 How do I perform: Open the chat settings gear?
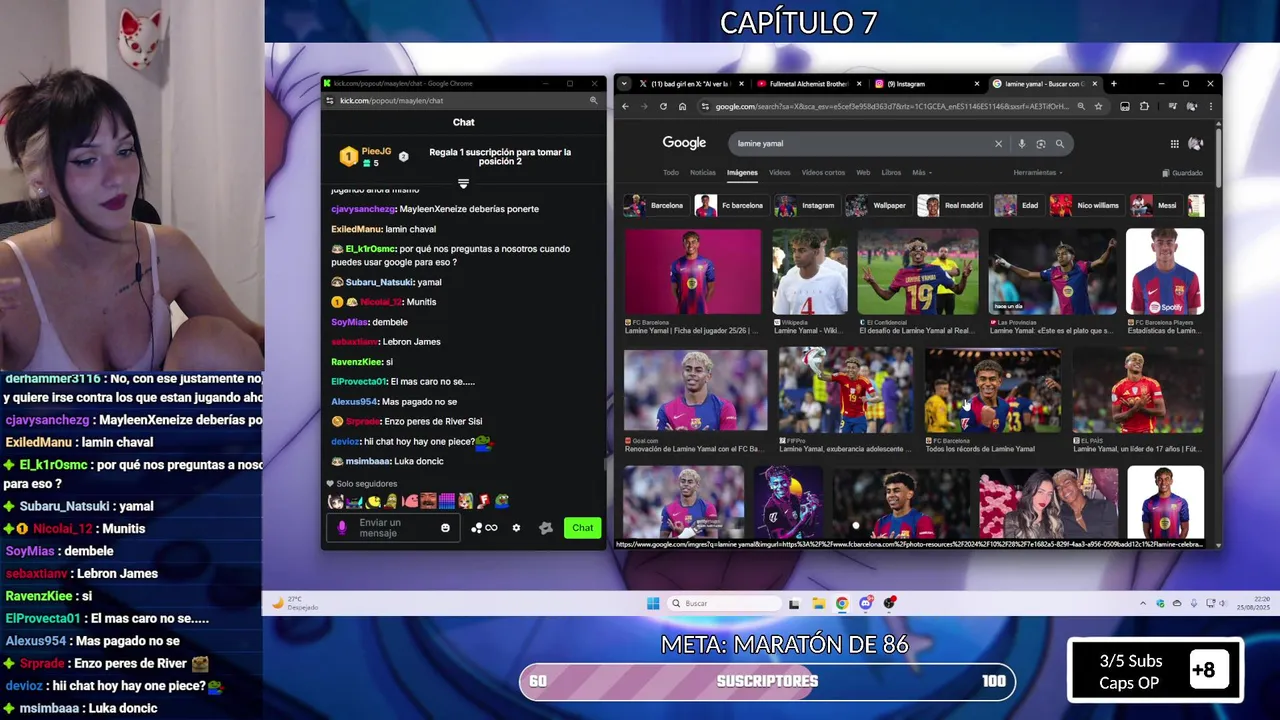(516, 528)
